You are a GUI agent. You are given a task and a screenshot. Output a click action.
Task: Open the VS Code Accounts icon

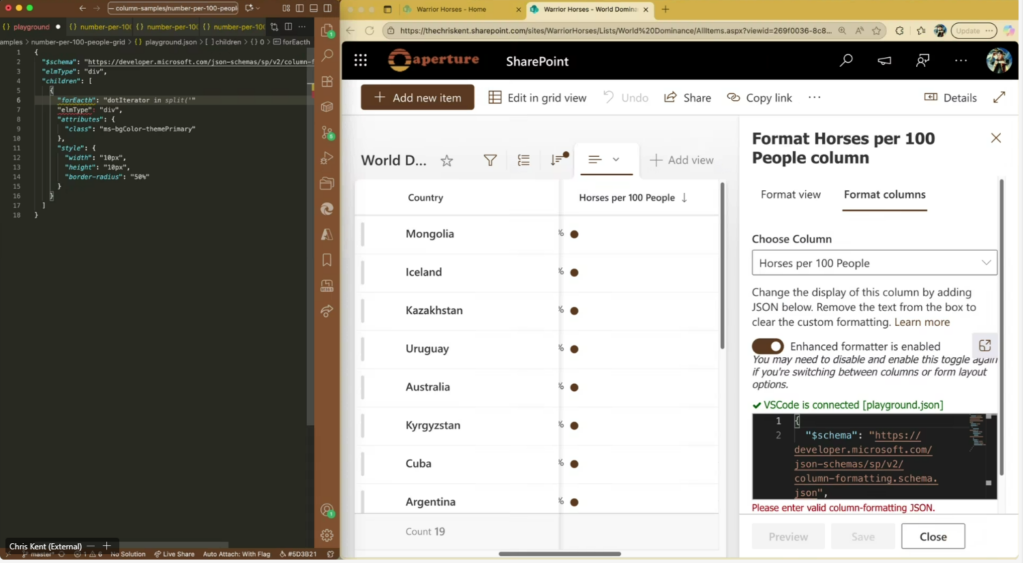tap(327, 510)
